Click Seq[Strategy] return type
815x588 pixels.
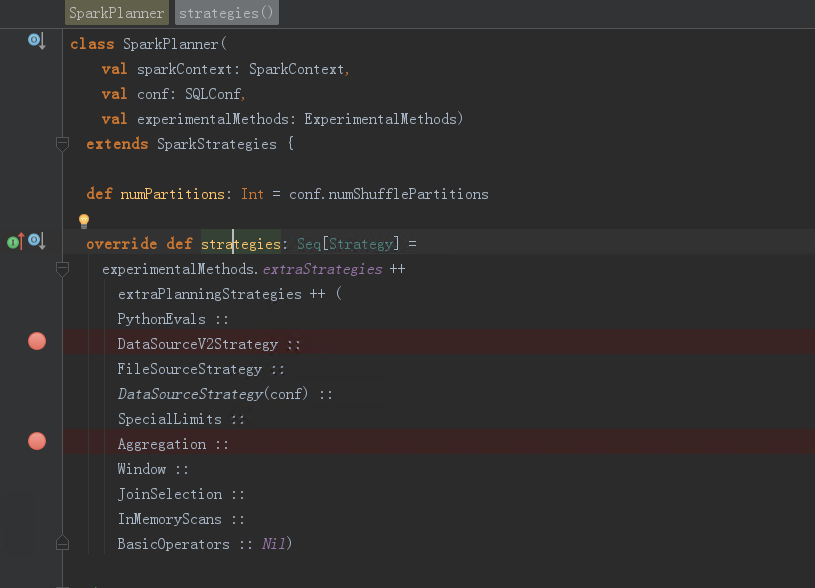coord(348,244)
